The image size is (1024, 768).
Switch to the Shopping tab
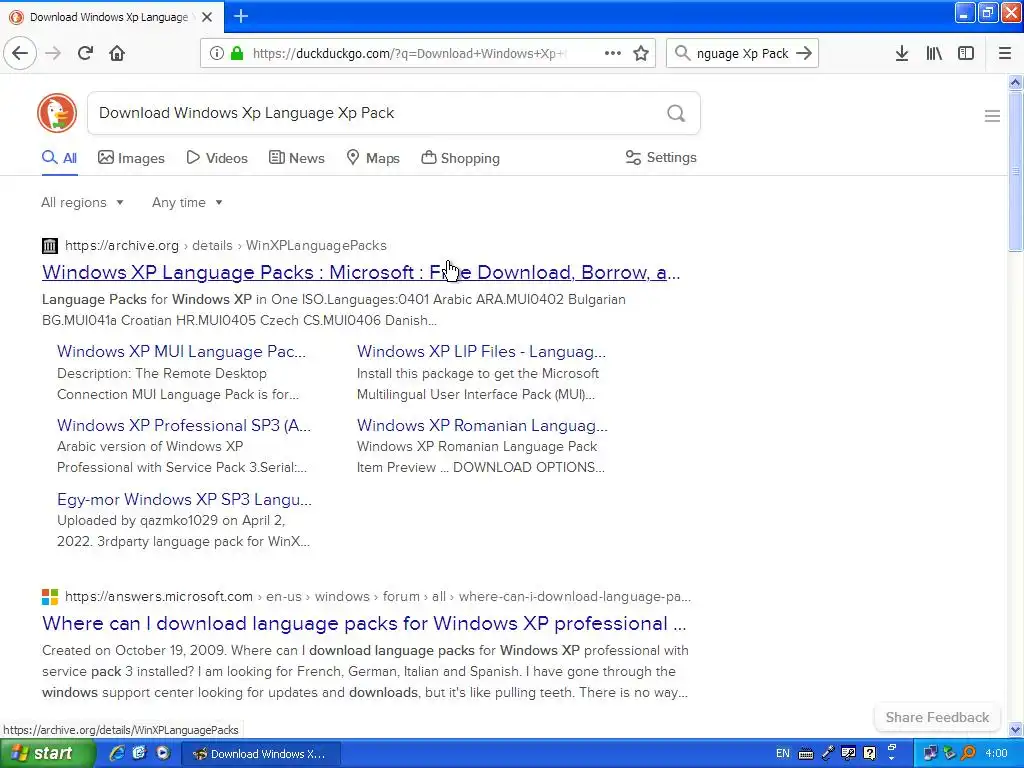[x=460, y=158]
